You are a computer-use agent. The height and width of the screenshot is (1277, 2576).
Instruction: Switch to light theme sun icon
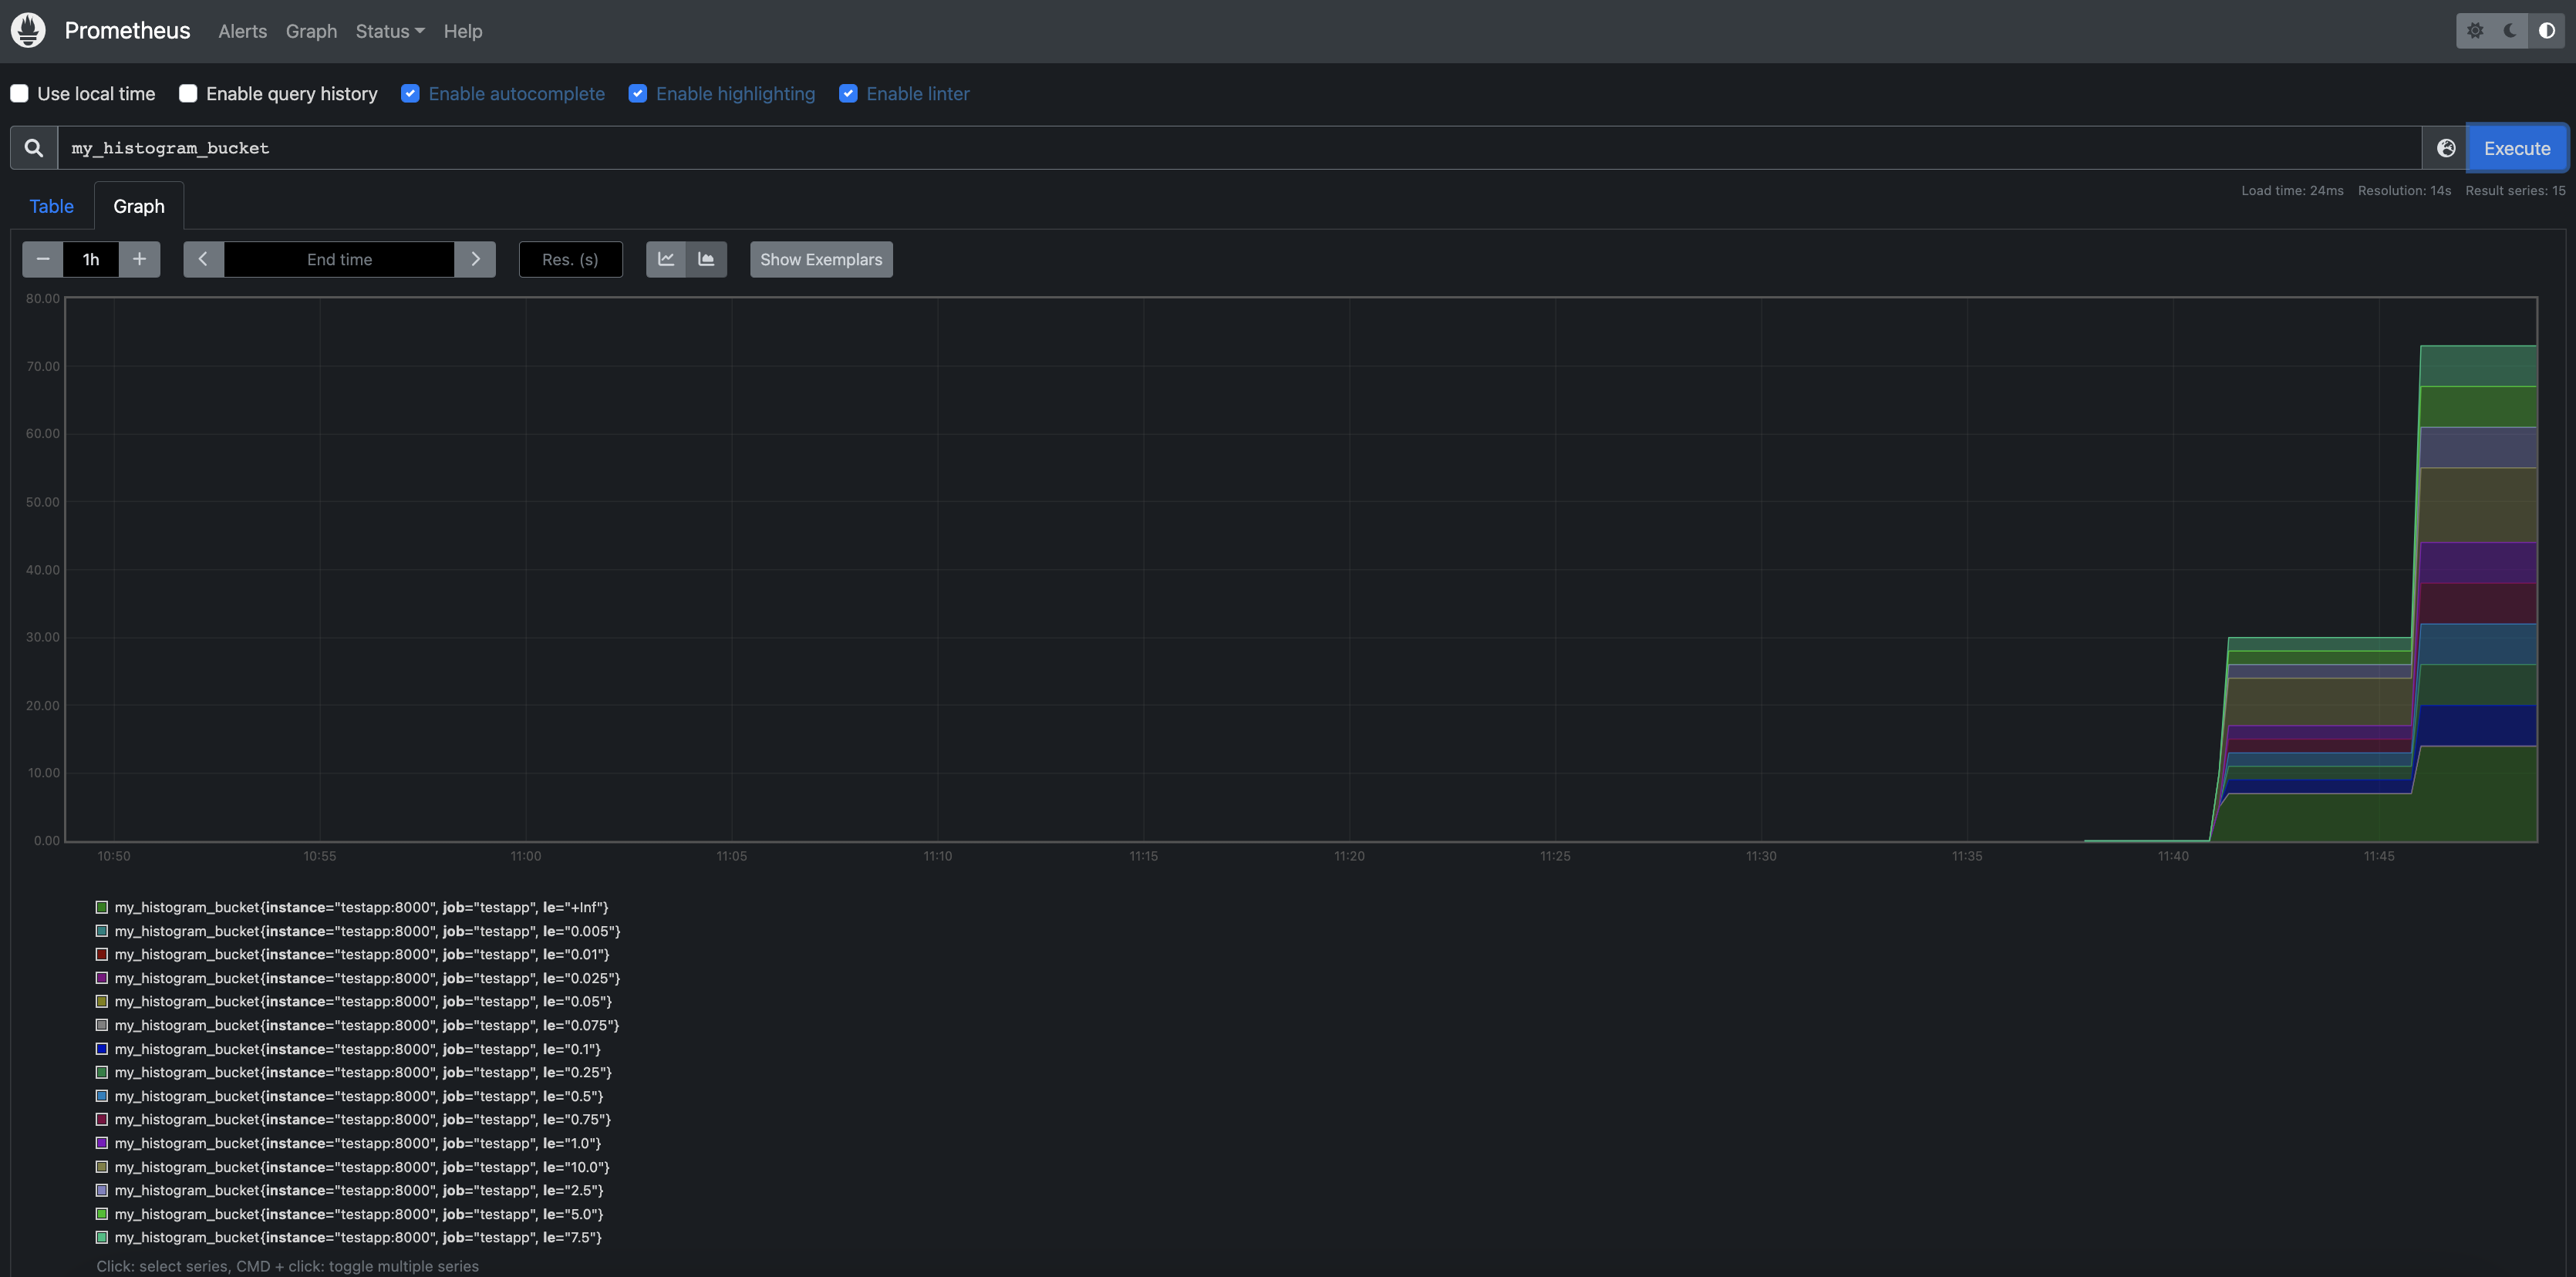[2475, 31]
